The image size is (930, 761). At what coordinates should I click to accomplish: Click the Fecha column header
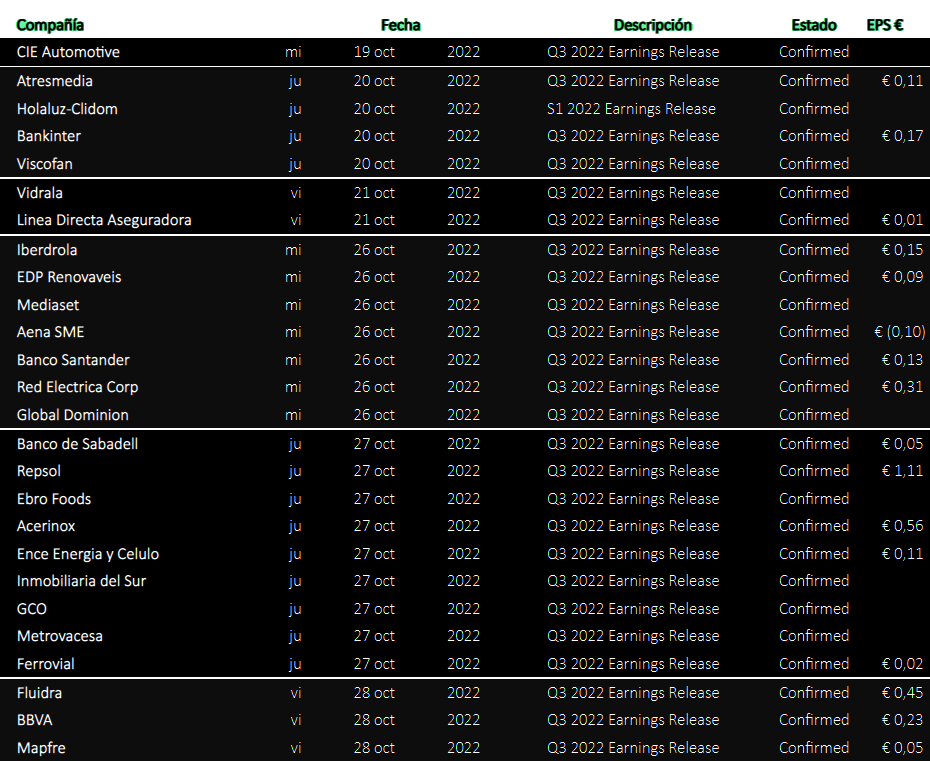point(400,25)
